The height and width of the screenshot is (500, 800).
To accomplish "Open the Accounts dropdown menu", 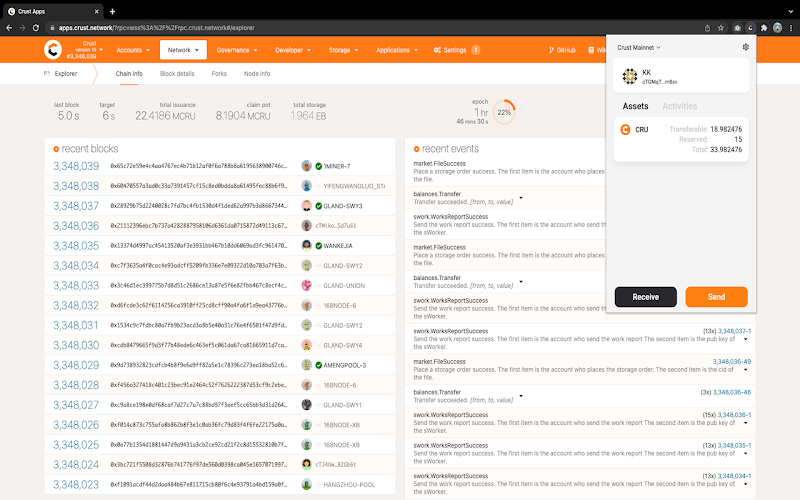I will click(x=133, y=50).
